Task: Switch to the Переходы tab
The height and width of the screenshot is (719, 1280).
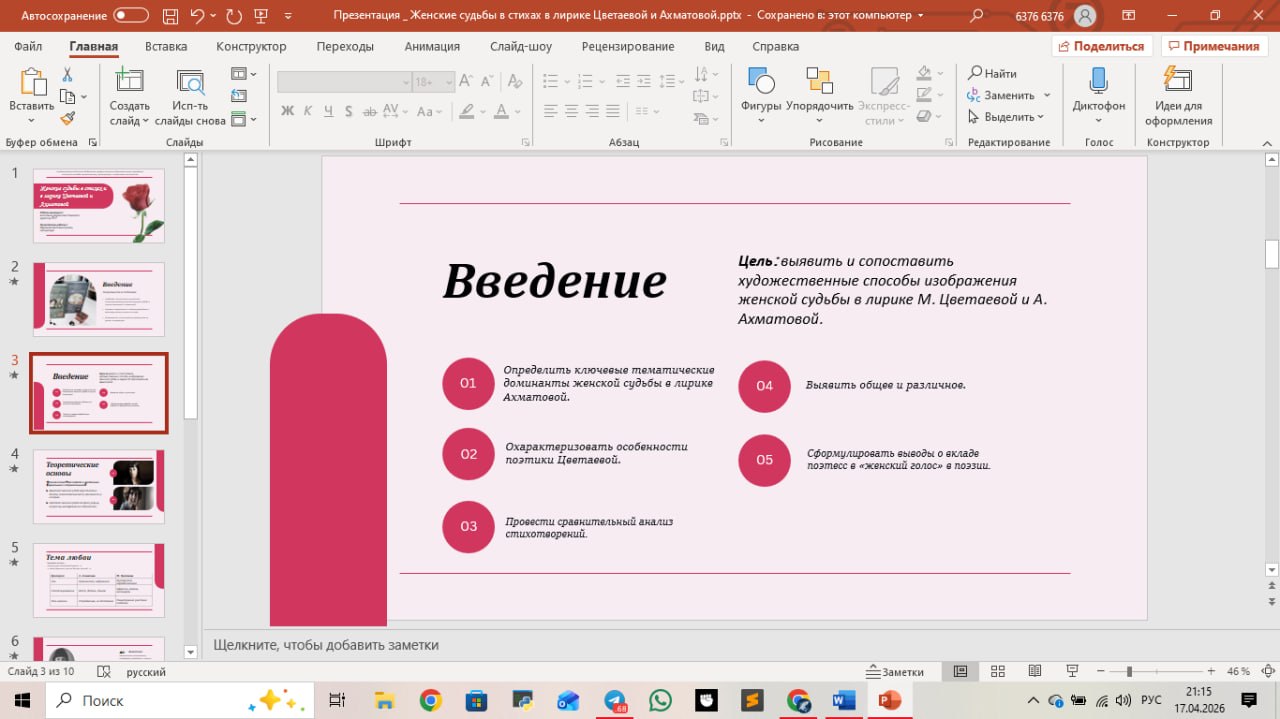Action: click(345, 46)
